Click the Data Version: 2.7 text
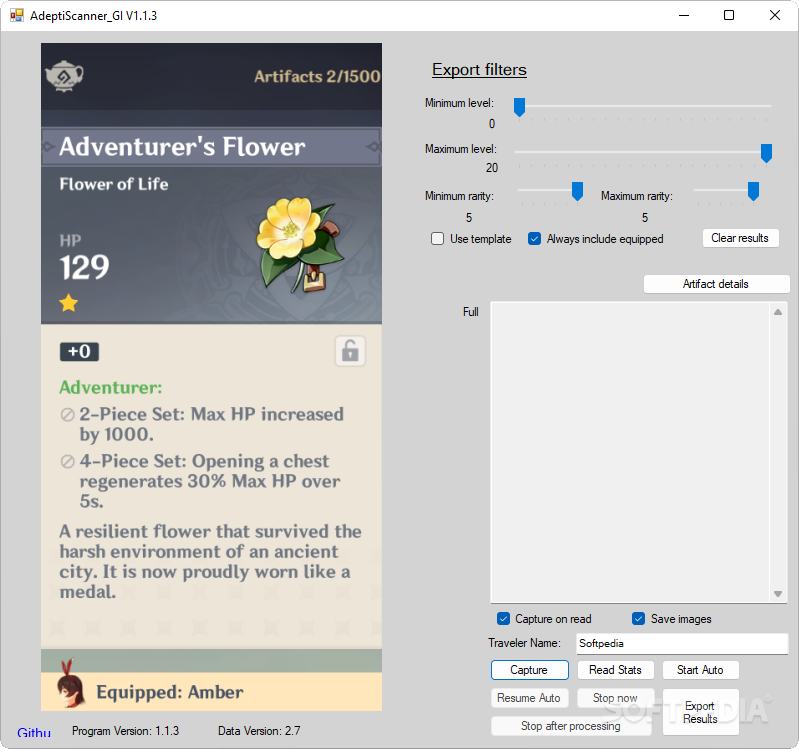Screen dimensions: 799x749 pyautogui.click(x=259, y=731)
